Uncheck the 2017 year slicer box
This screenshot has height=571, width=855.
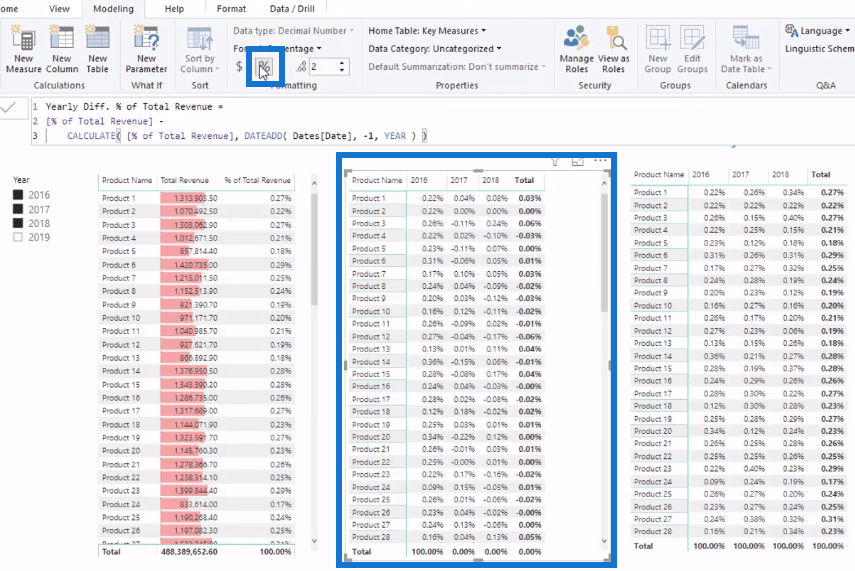pos(18,209)
